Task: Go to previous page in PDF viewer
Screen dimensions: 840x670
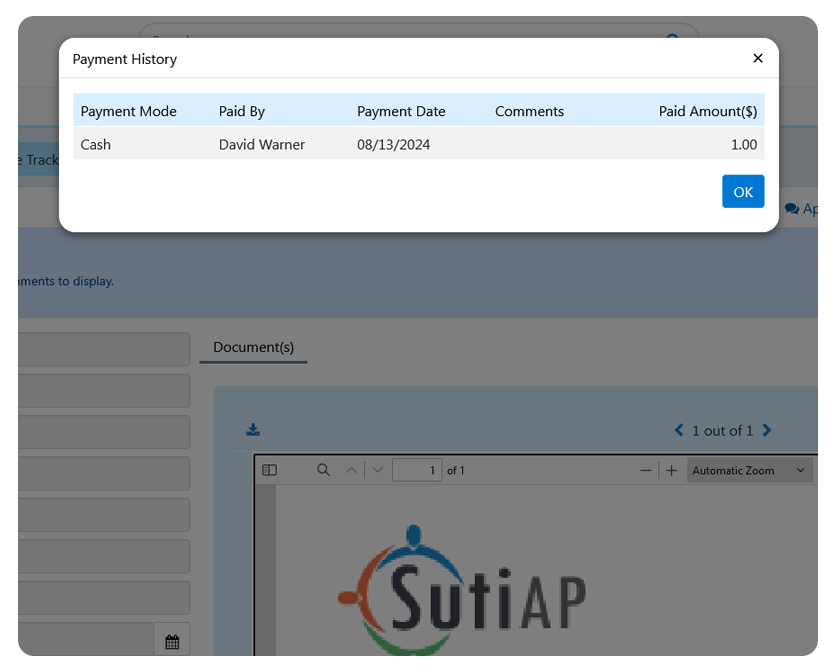Action: [x=350, y=470]
